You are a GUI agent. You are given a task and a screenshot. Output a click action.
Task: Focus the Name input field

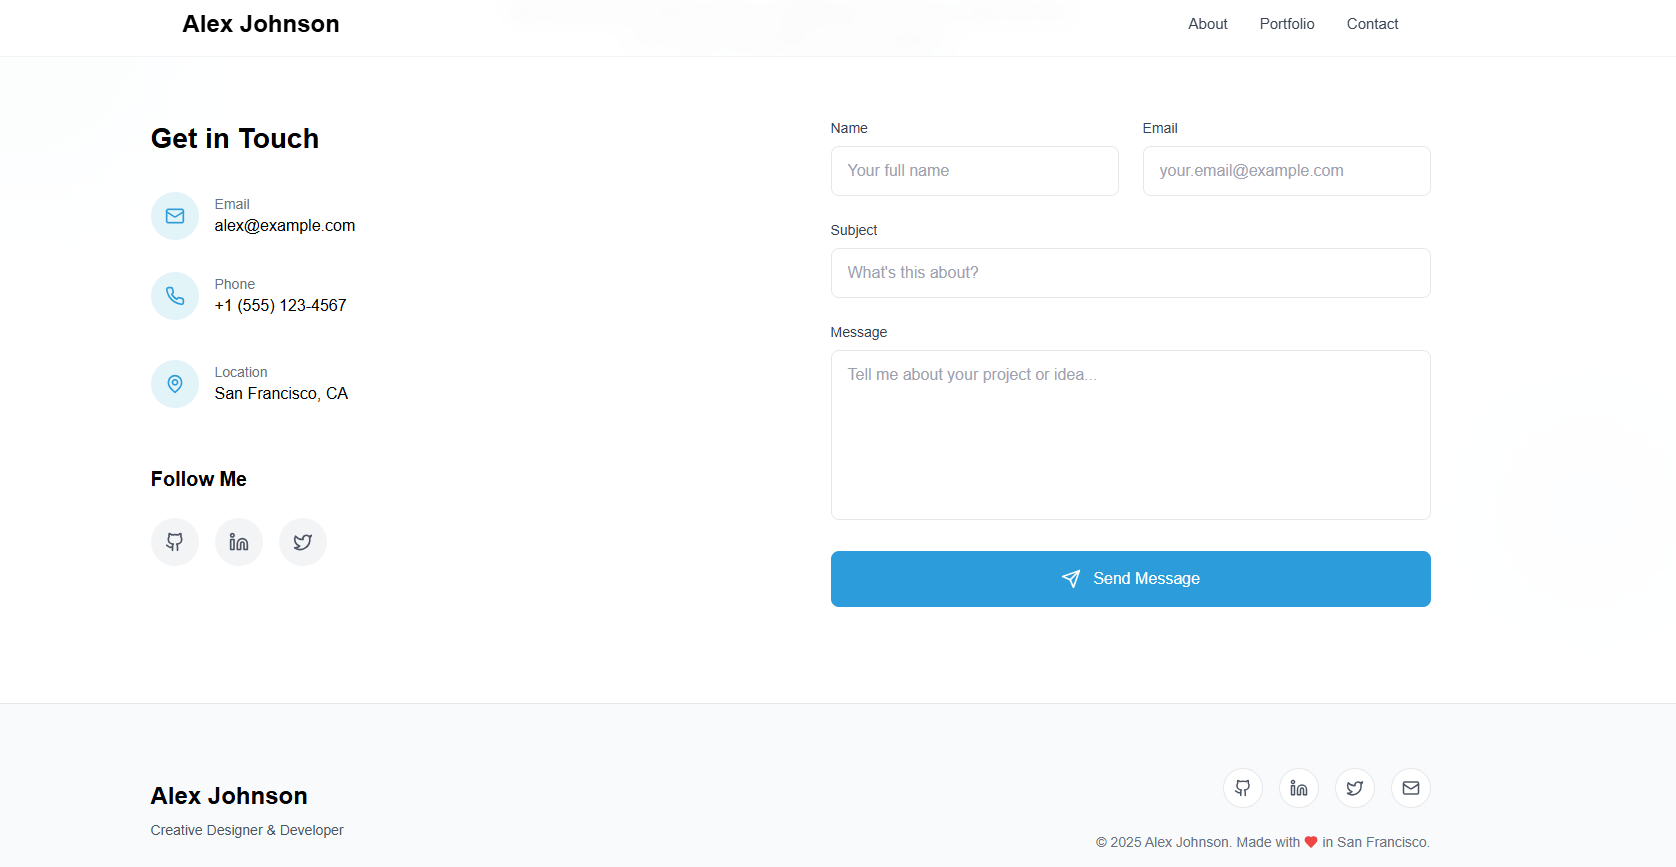(974, 171)
